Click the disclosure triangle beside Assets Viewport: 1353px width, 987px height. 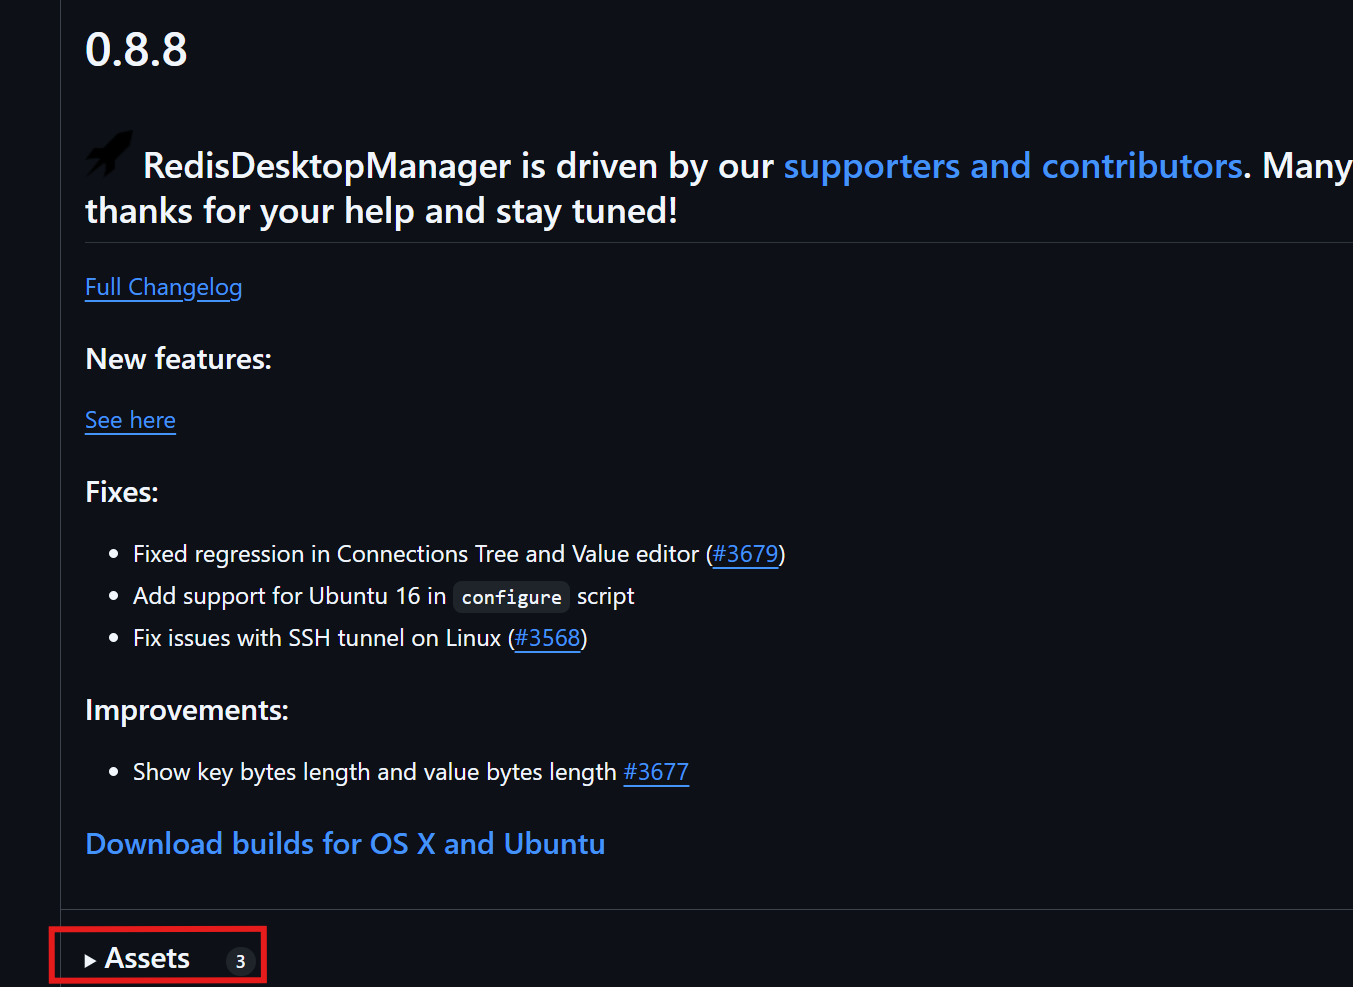pyautogui.click(x=89, y=958)
